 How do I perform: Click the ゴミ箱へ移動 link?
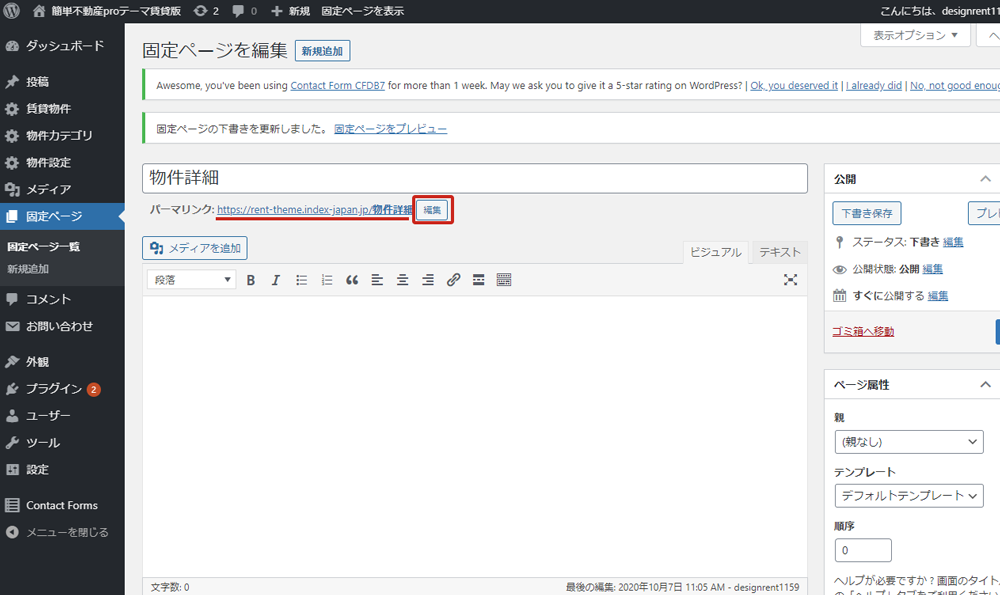(x=863, y=331)
